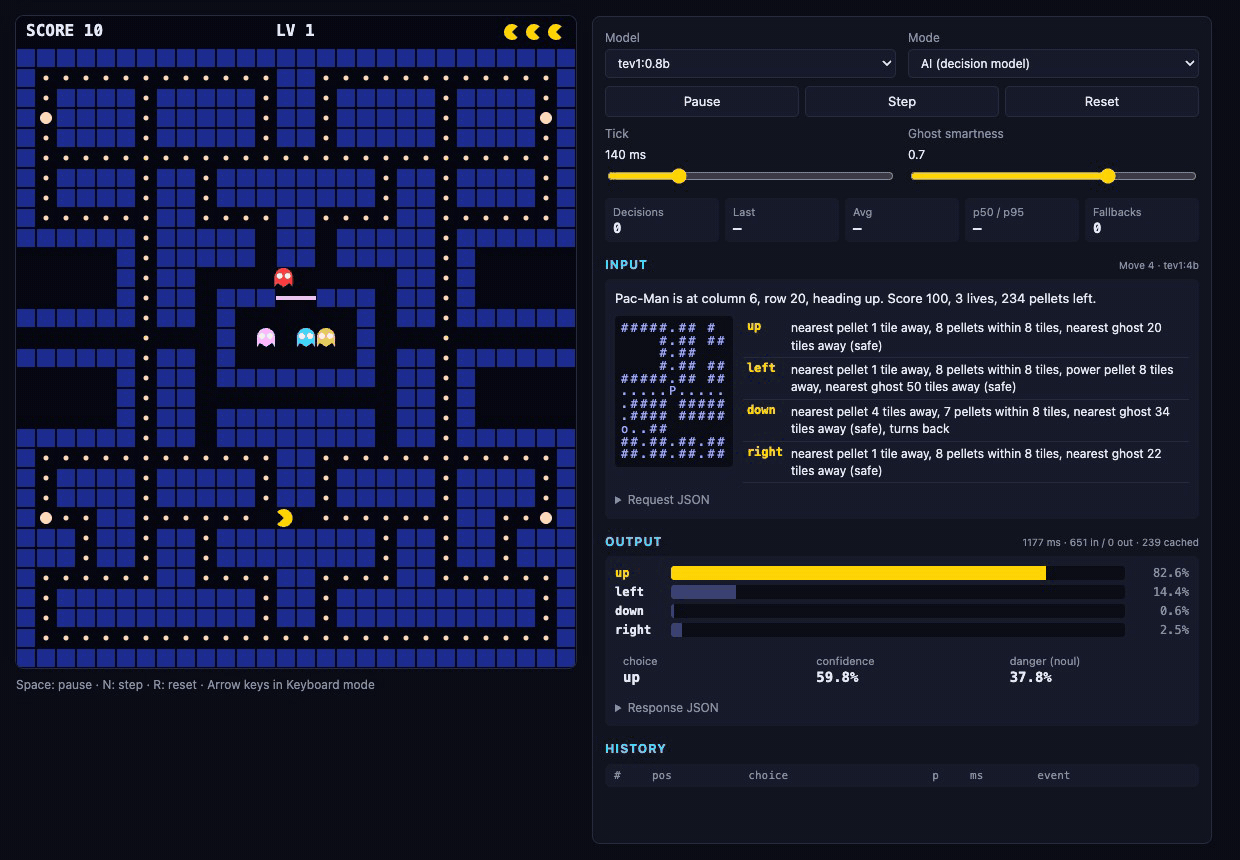Click the 82.6% probability value
Viewport: 1240px width, 860px height.
[x=1171, y=573]
